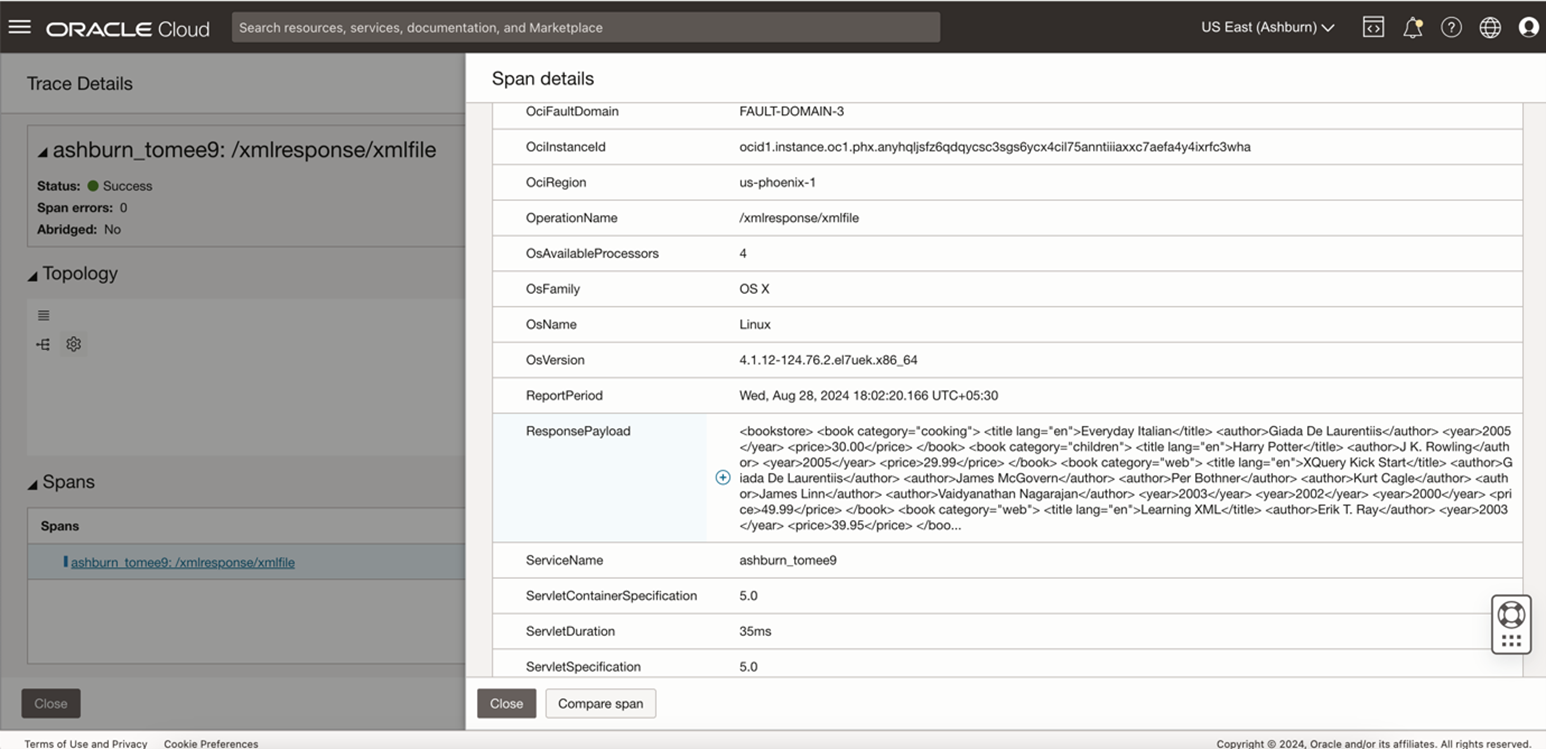
Task: Click the search resources and services field
Action: pos(586,27)
